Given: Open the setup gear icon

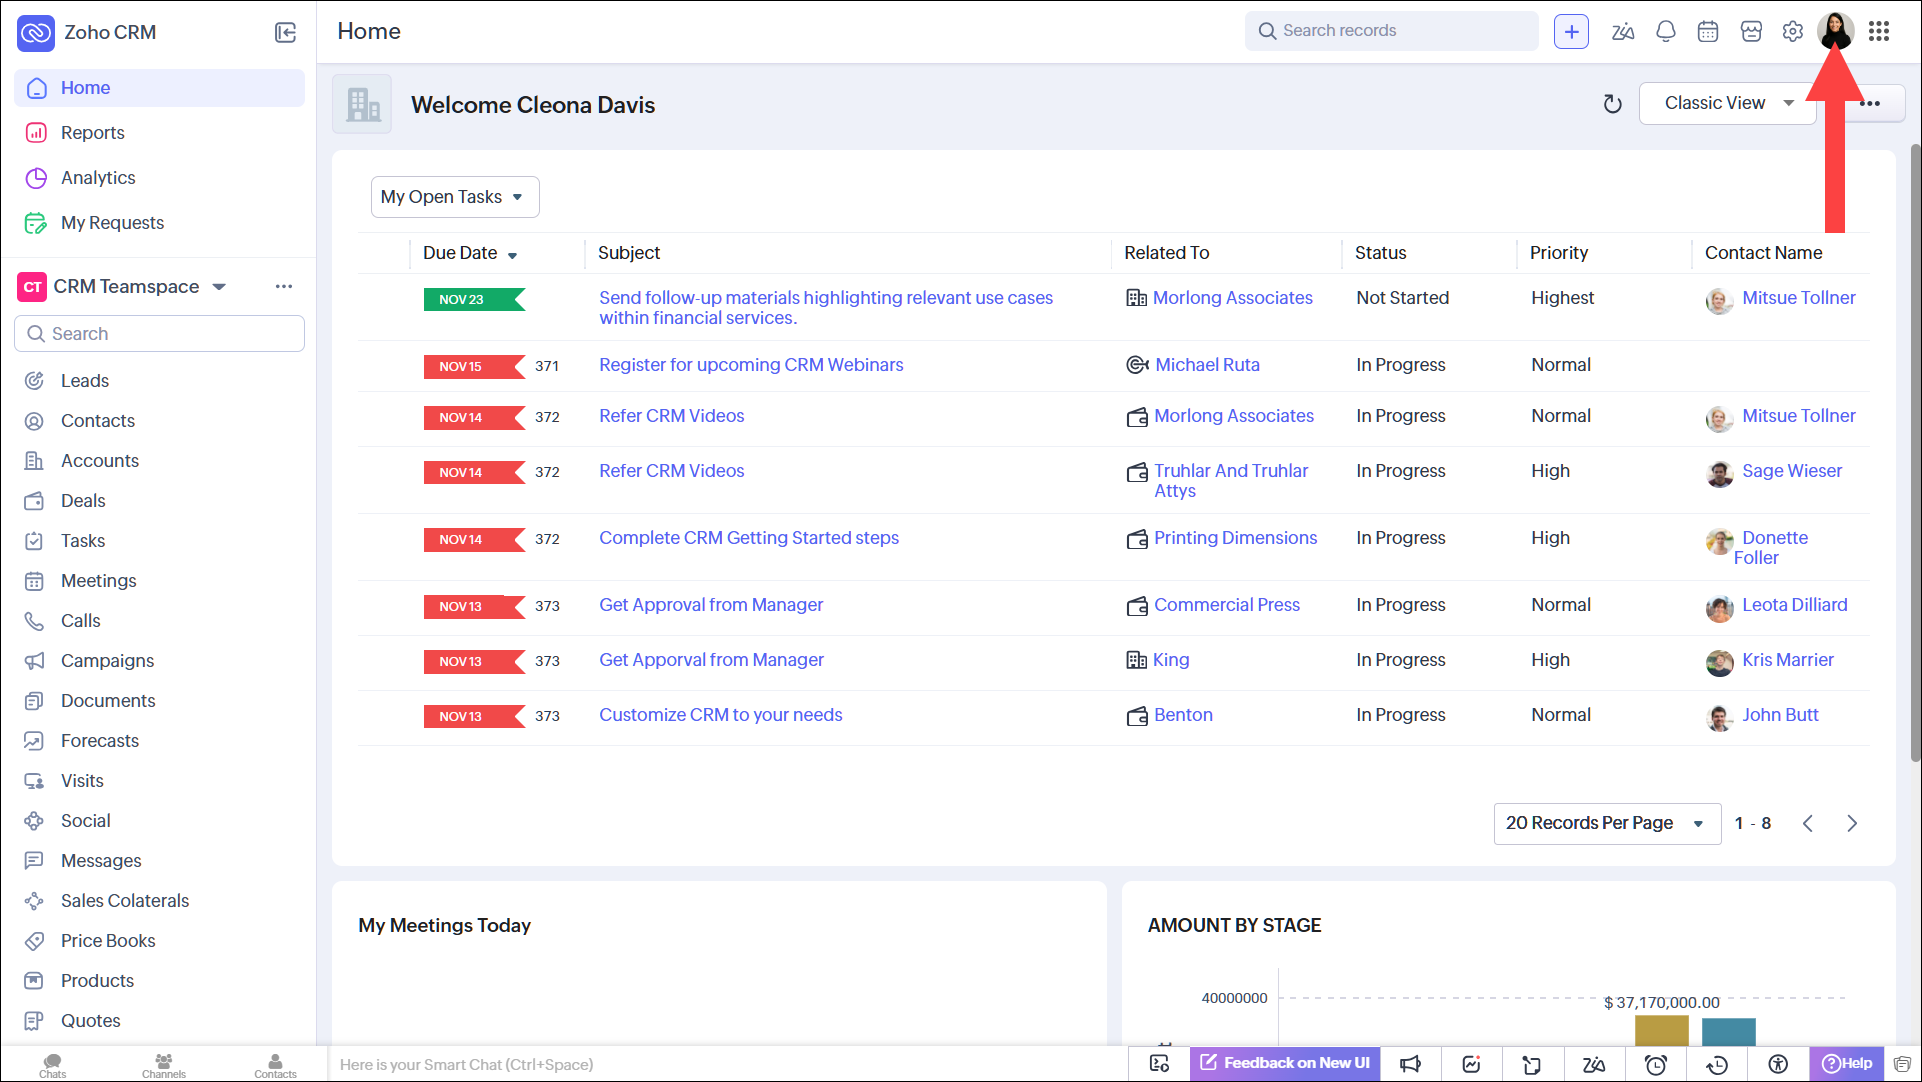Looking at the screenshot, I should (x=1793, y=31).
